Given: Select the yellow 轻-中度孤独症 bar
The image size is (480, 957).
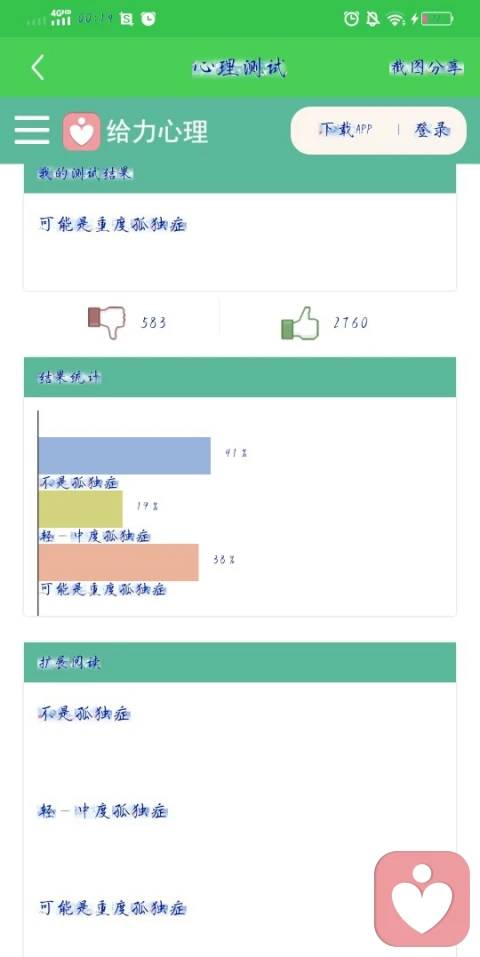Looking at the screenshot, I should pyautogui.click(x=81, y=508).
